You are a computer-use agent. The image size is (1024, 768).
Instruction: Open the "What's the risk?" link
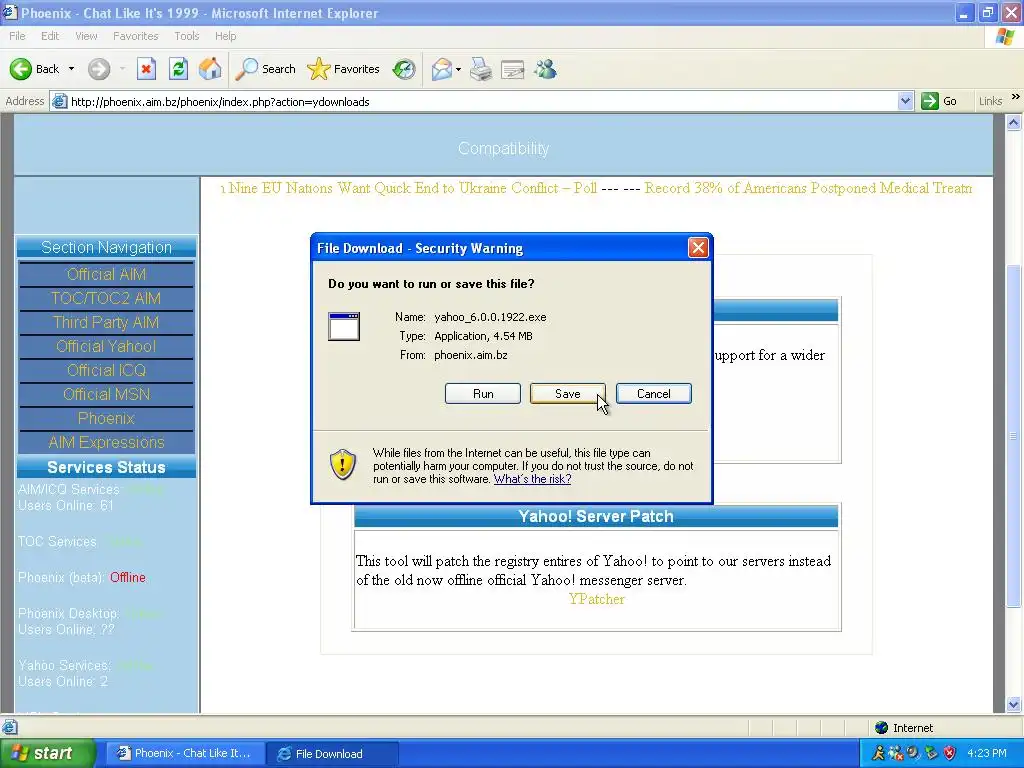[532, 479]
